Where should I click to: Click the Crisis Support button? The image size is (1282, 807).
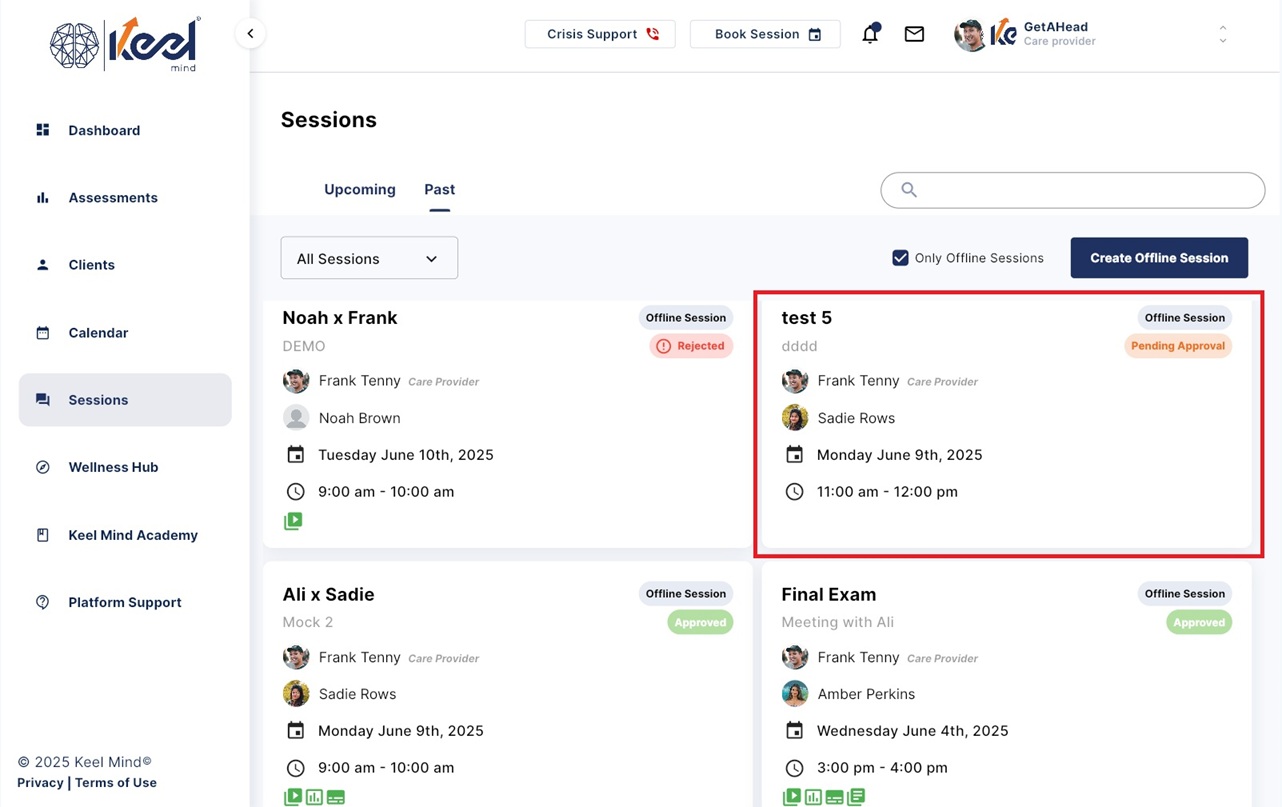coord(600,34)
